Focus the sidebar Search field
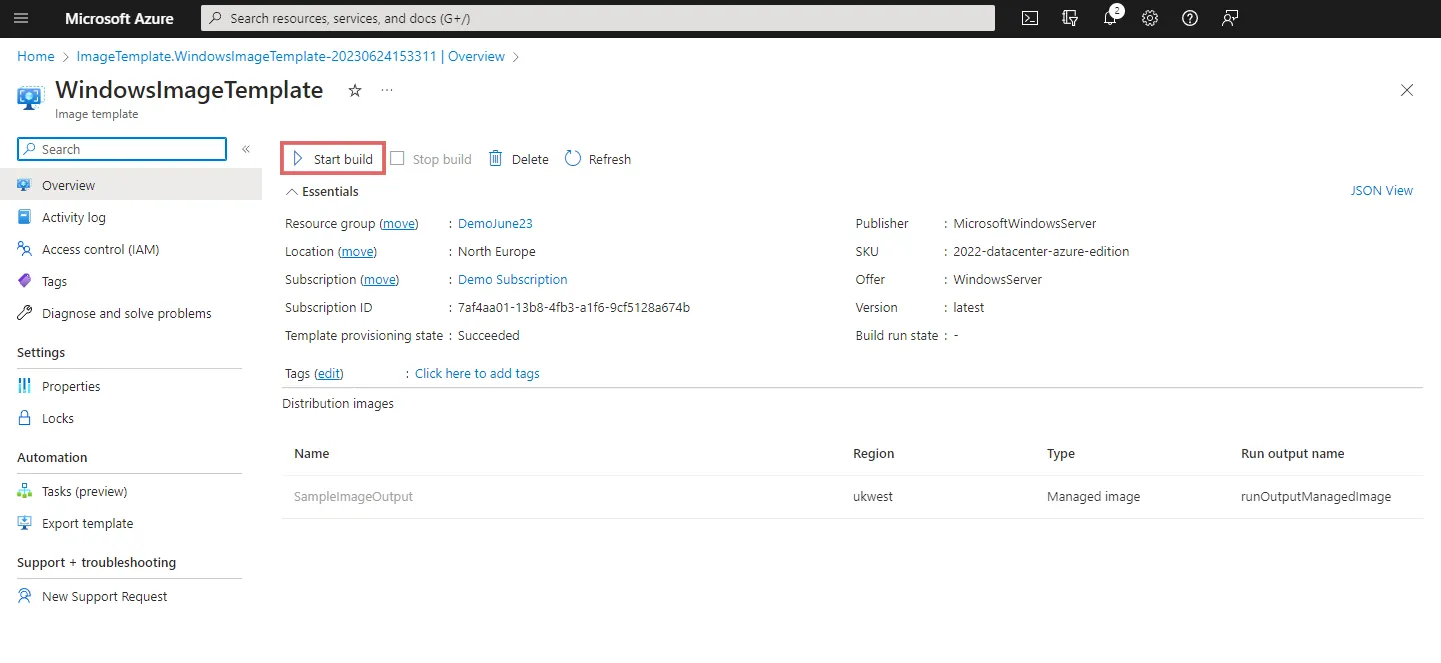 (x=122, y=149)
